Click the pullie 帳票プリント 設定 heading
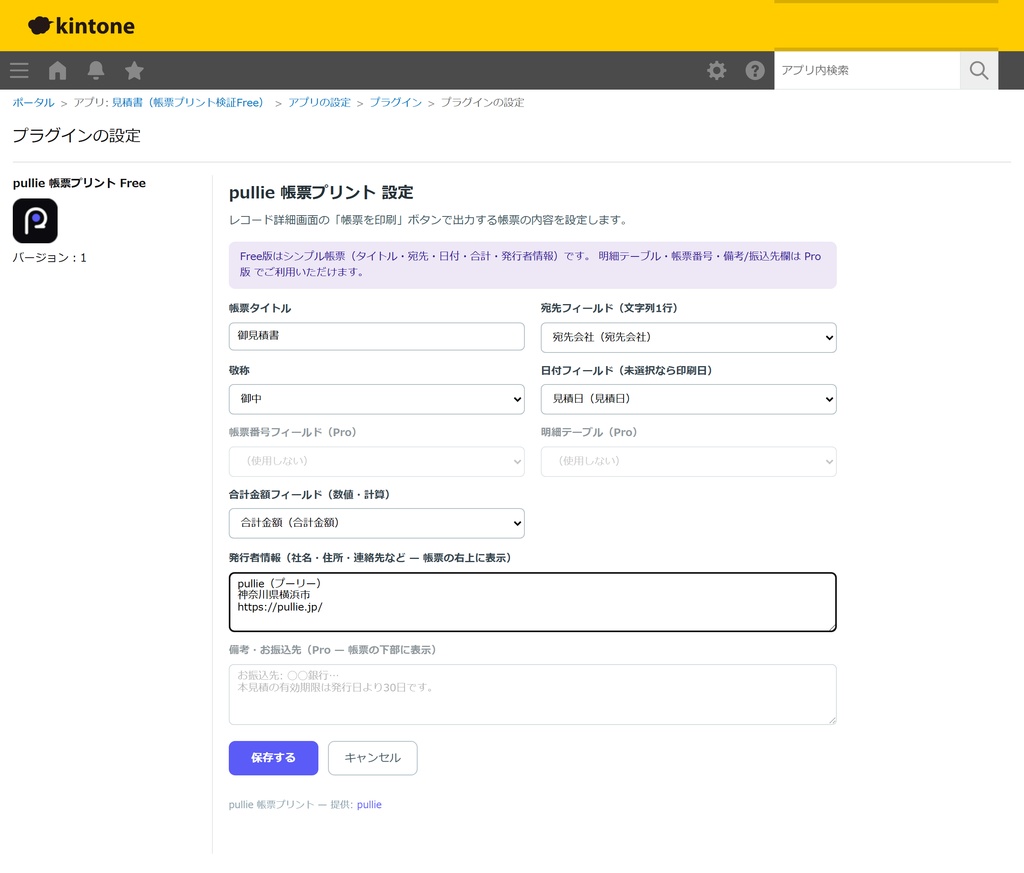This screenshot has width=1024, height=873. click(321, 193)
